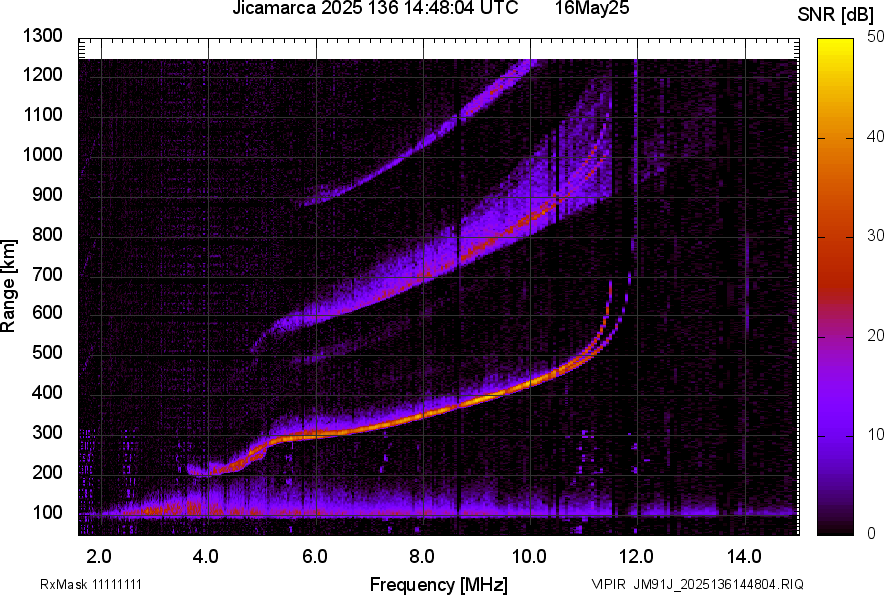884x595 pixels.
Task: Click the file name "JM91J_2025136144804.RIQ"
Action: [718, 584]
